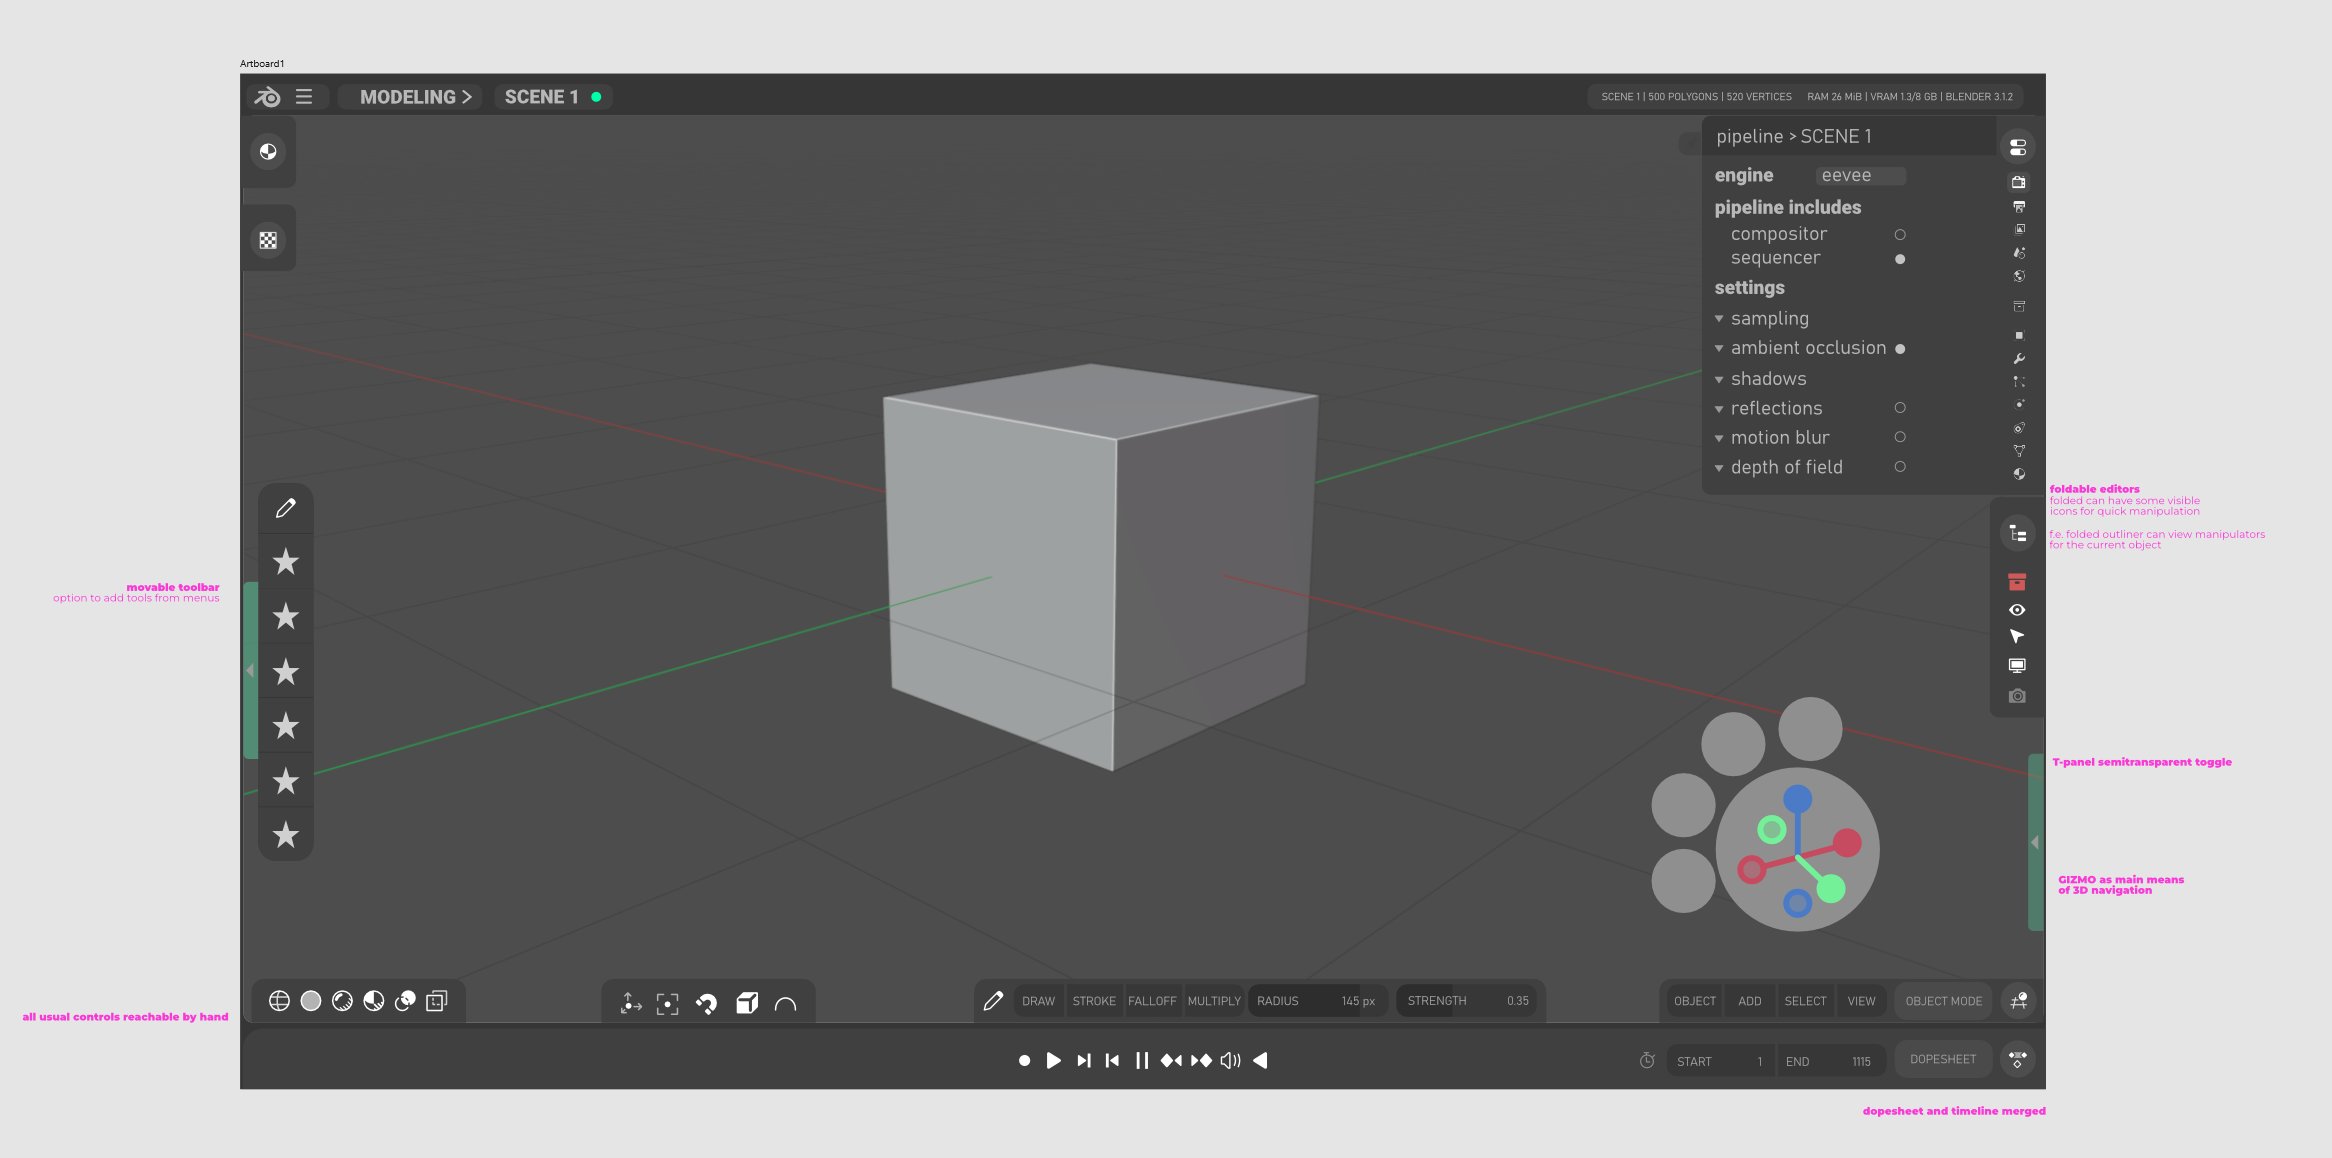Adjust the RADIUS slider field
Screen dimensions: 2332x1158
coord(1317,1001)
